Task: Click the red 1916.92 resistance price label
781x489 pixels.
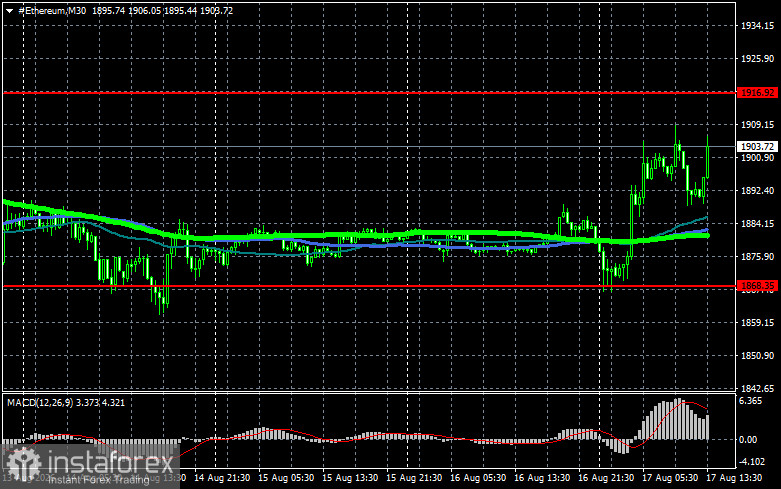Action: (757, 93)
